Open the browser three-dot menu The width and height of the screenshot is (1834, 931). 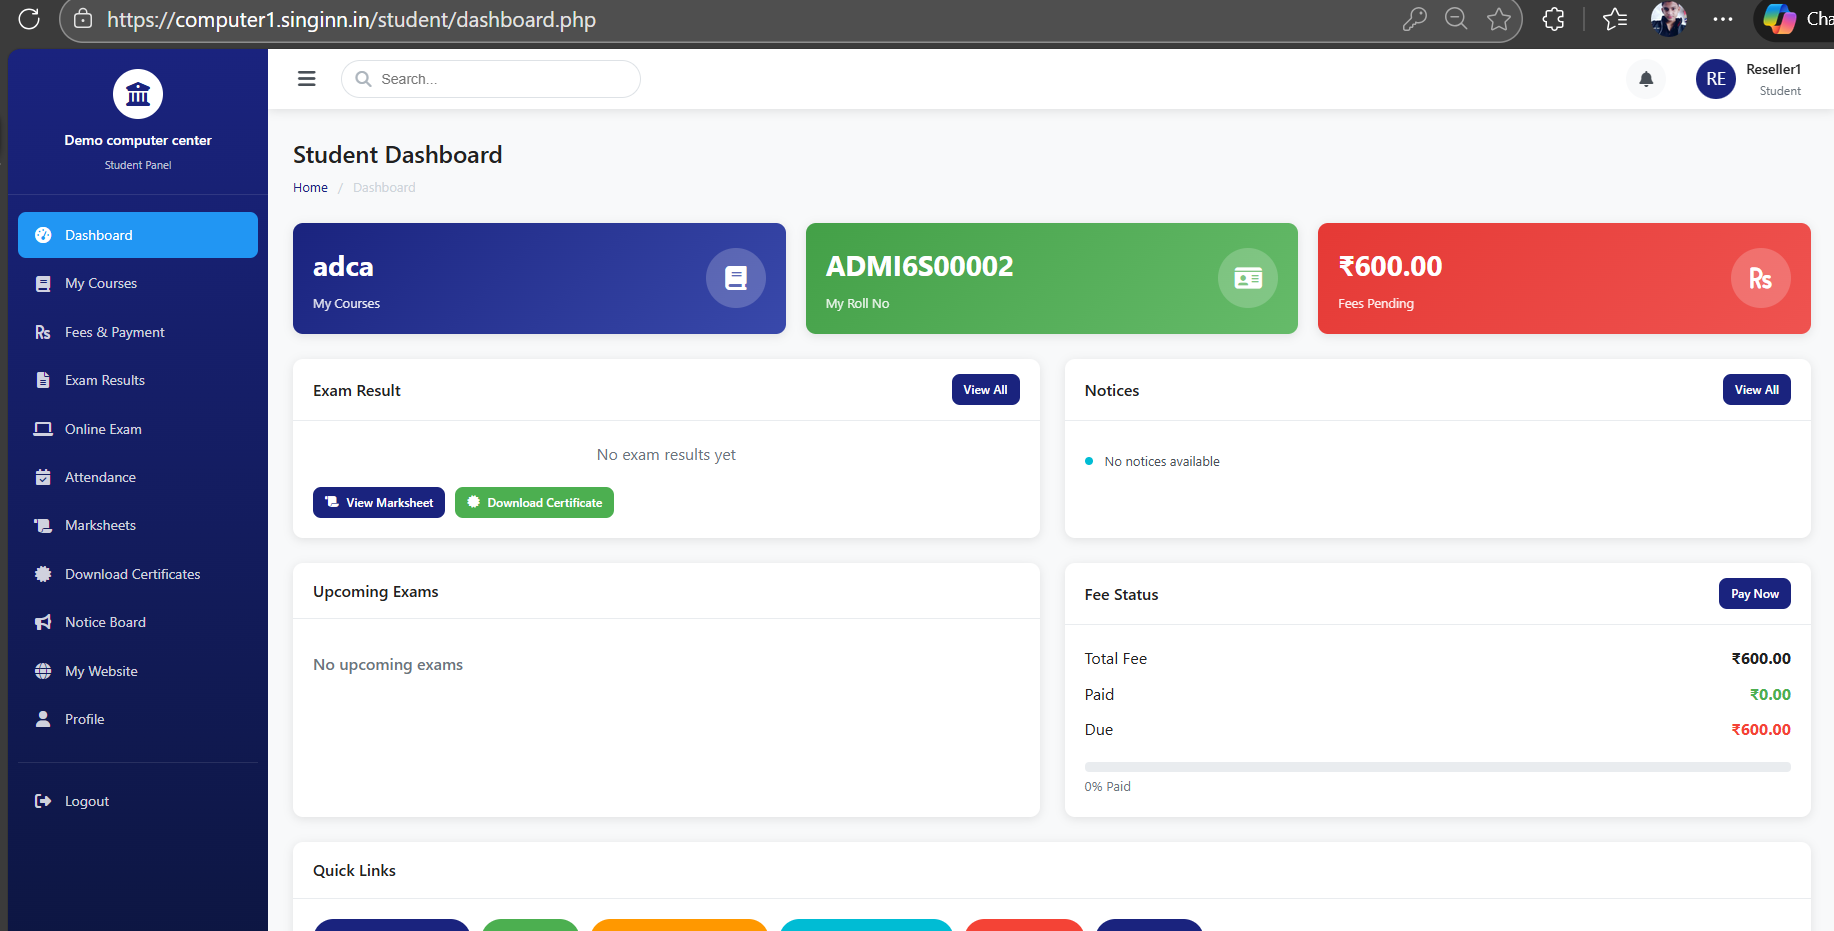point(1723,19)
